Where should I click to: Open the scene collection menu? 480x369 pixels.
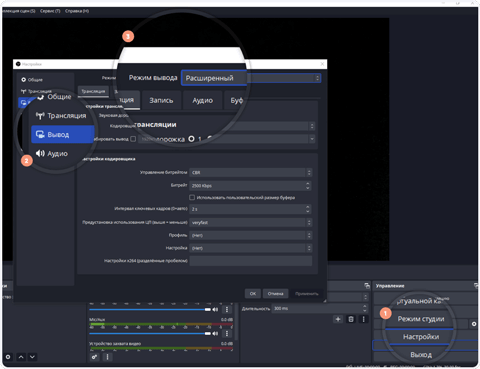(x=18, y=11)
